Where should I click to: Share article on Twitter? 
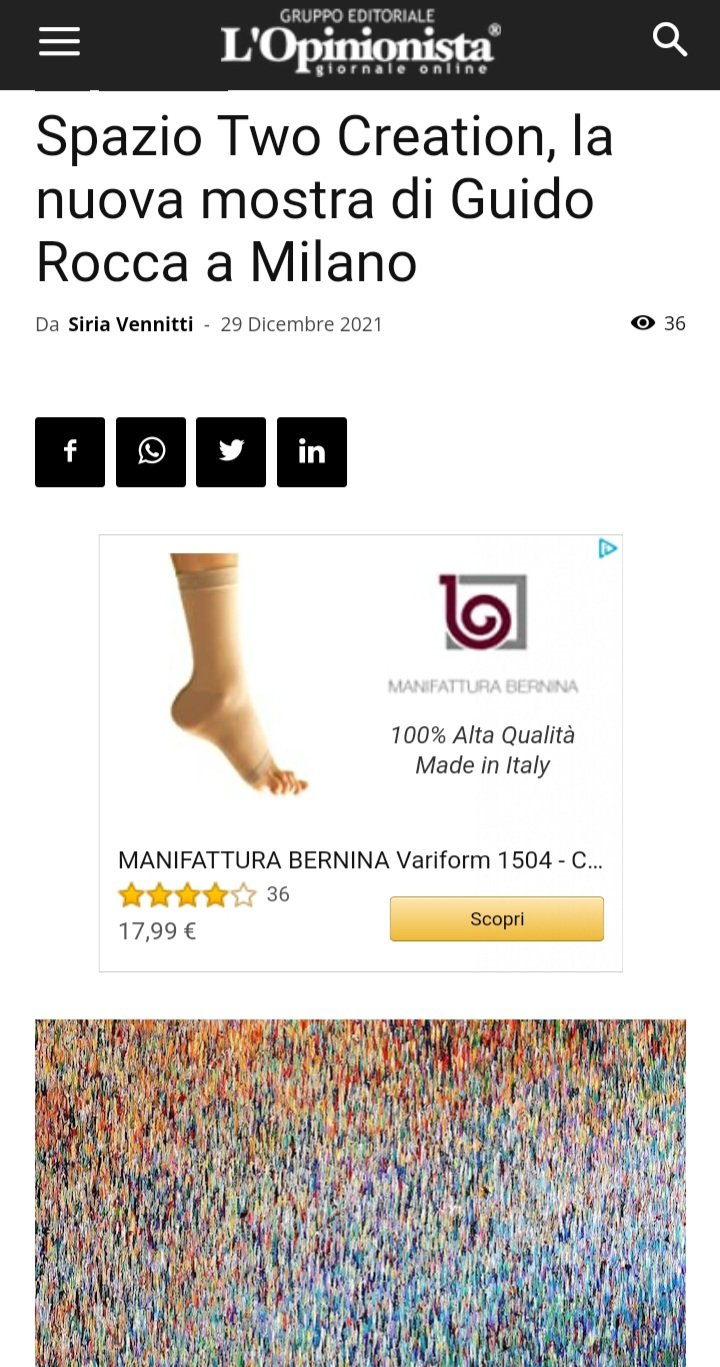point(231,452)
